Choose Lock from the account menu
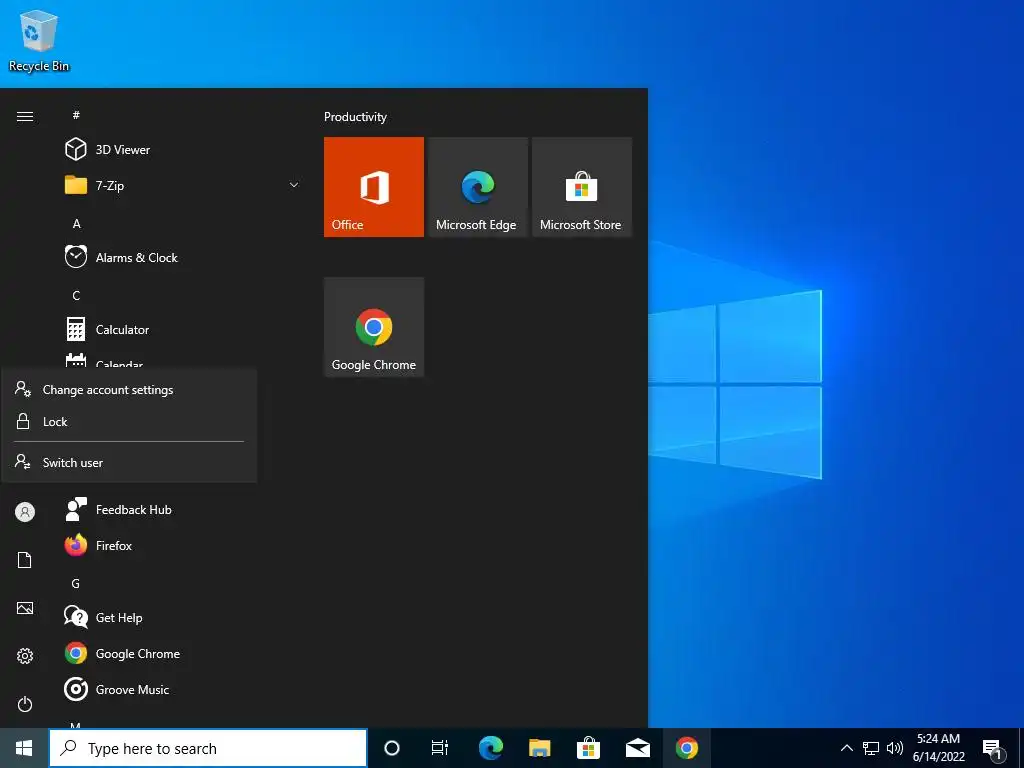Viewport: 1024px width, 768px height. 129,421
